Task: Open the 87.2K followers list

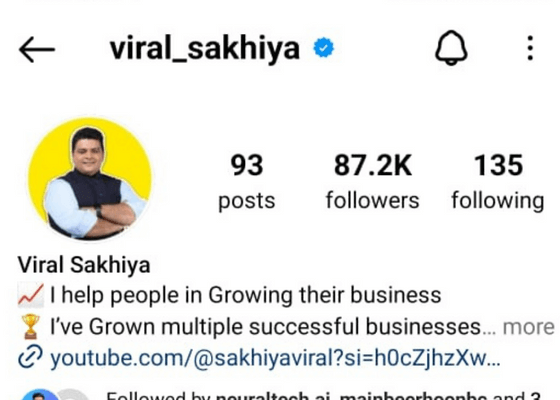Action: tap(372, 183)
